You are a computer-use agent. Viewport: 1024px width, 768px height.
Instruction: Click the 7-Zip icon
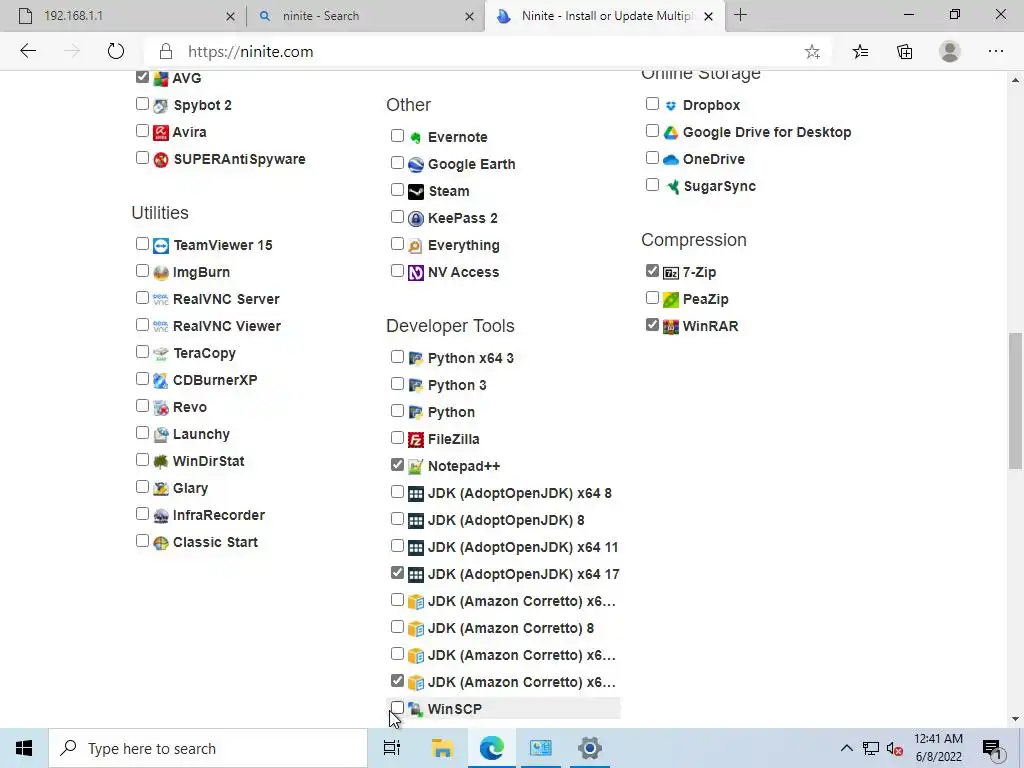[671, 272]
